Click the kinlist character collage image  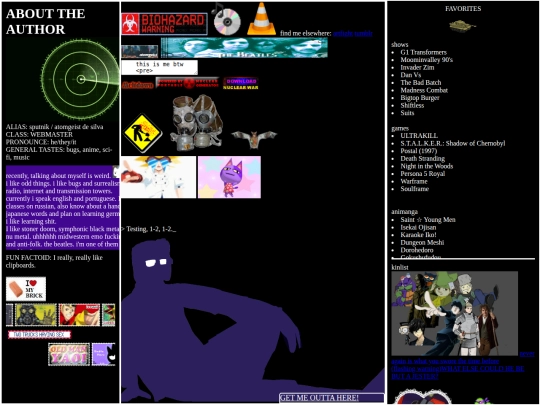tap(455, 313)
